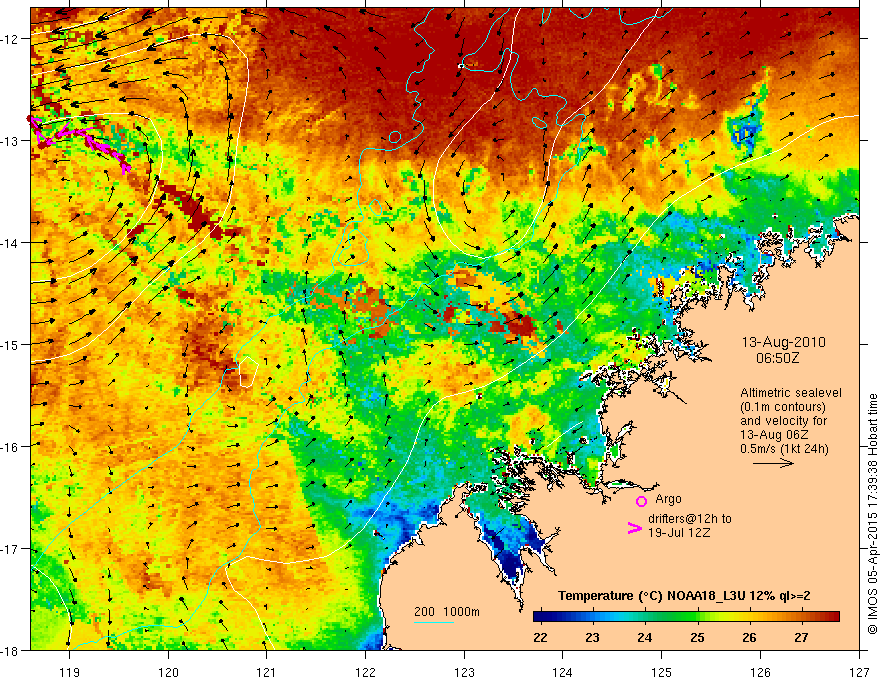Click the '13-Aug-2010' date label
880x680 pixels.
coord(783,342)
